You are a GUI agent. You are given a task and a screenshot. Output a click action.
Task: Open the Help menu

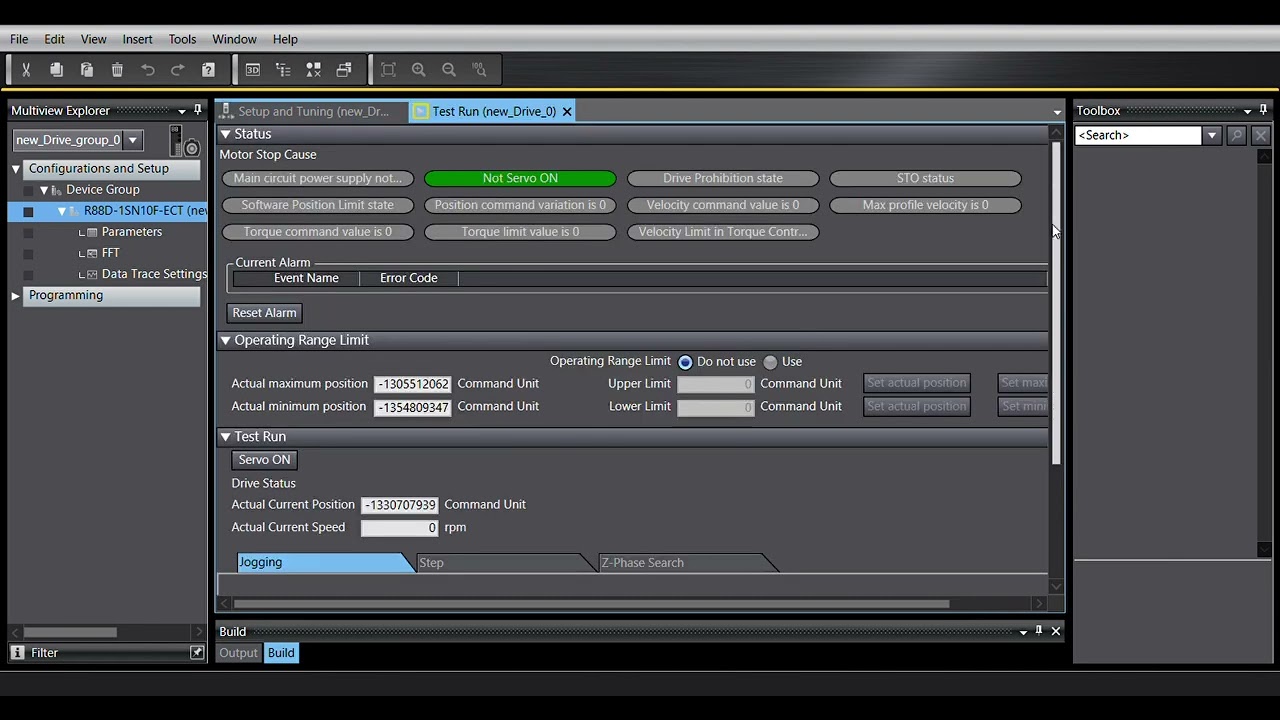pyautogui.click(x=285, y=39)
